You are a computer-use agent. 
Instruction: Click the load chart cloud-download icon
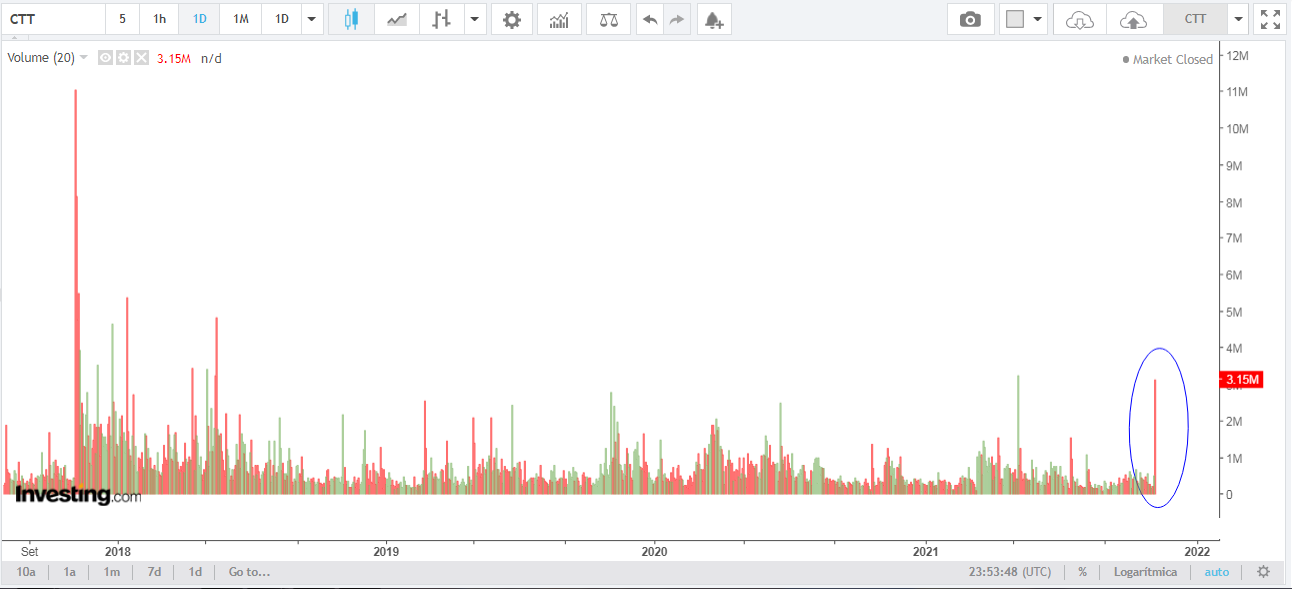tap(1080, 19)
